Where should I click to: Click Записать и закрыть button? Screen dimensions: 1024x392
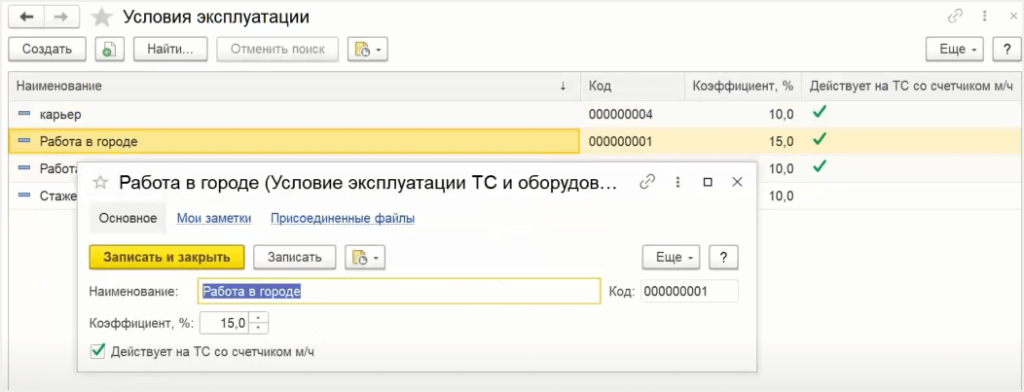tap(167, 257)
